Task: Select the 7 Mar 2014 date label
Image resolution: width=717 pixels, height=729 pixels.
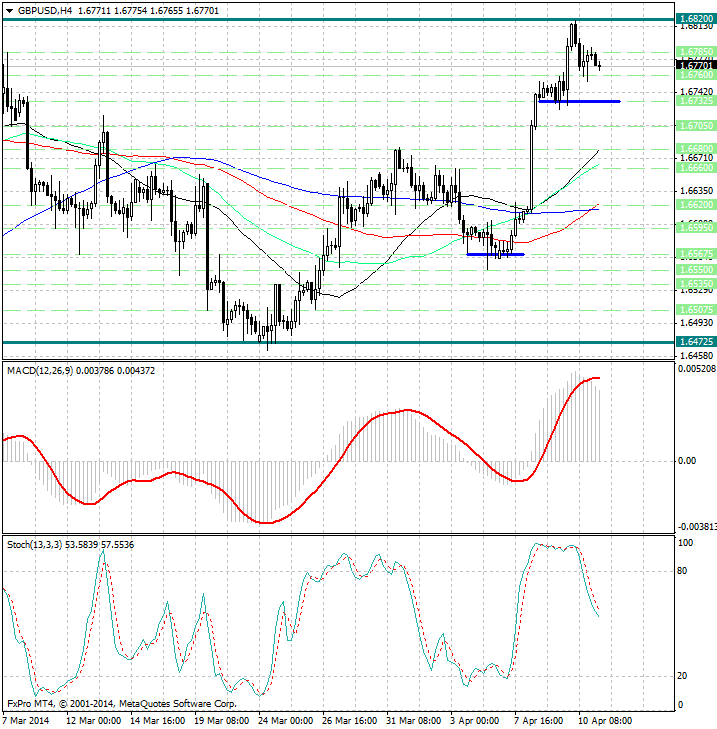Action: click(x=26, y=720)
